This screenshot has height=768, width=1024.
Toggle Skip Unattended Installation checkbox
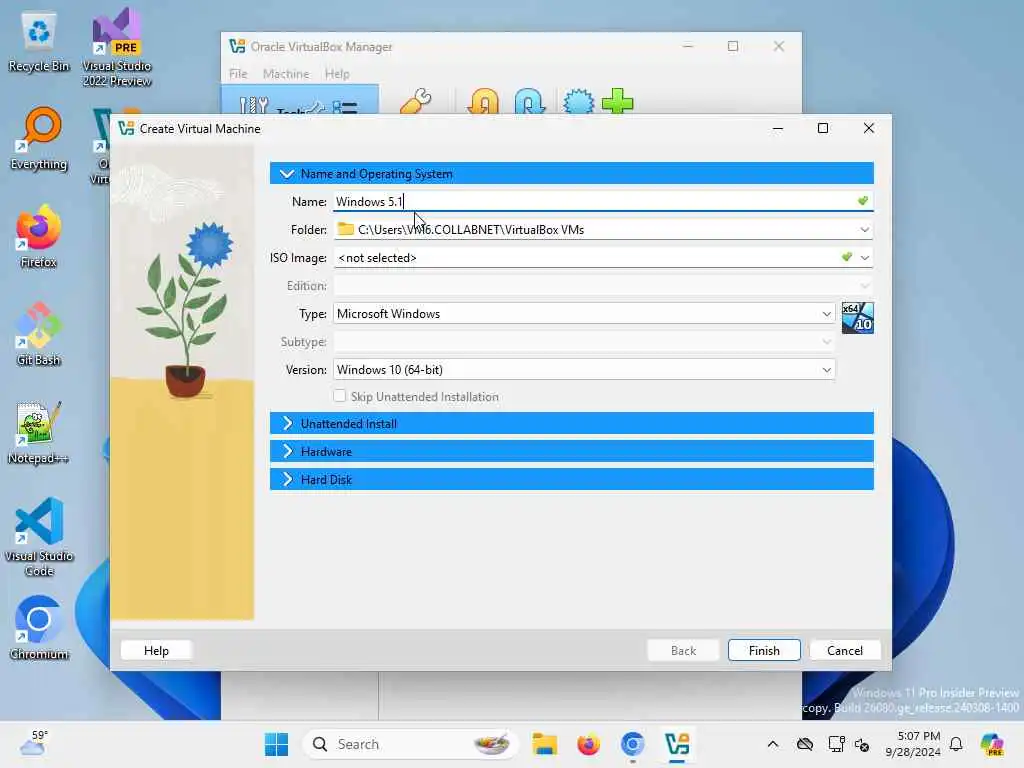(340, 396)
